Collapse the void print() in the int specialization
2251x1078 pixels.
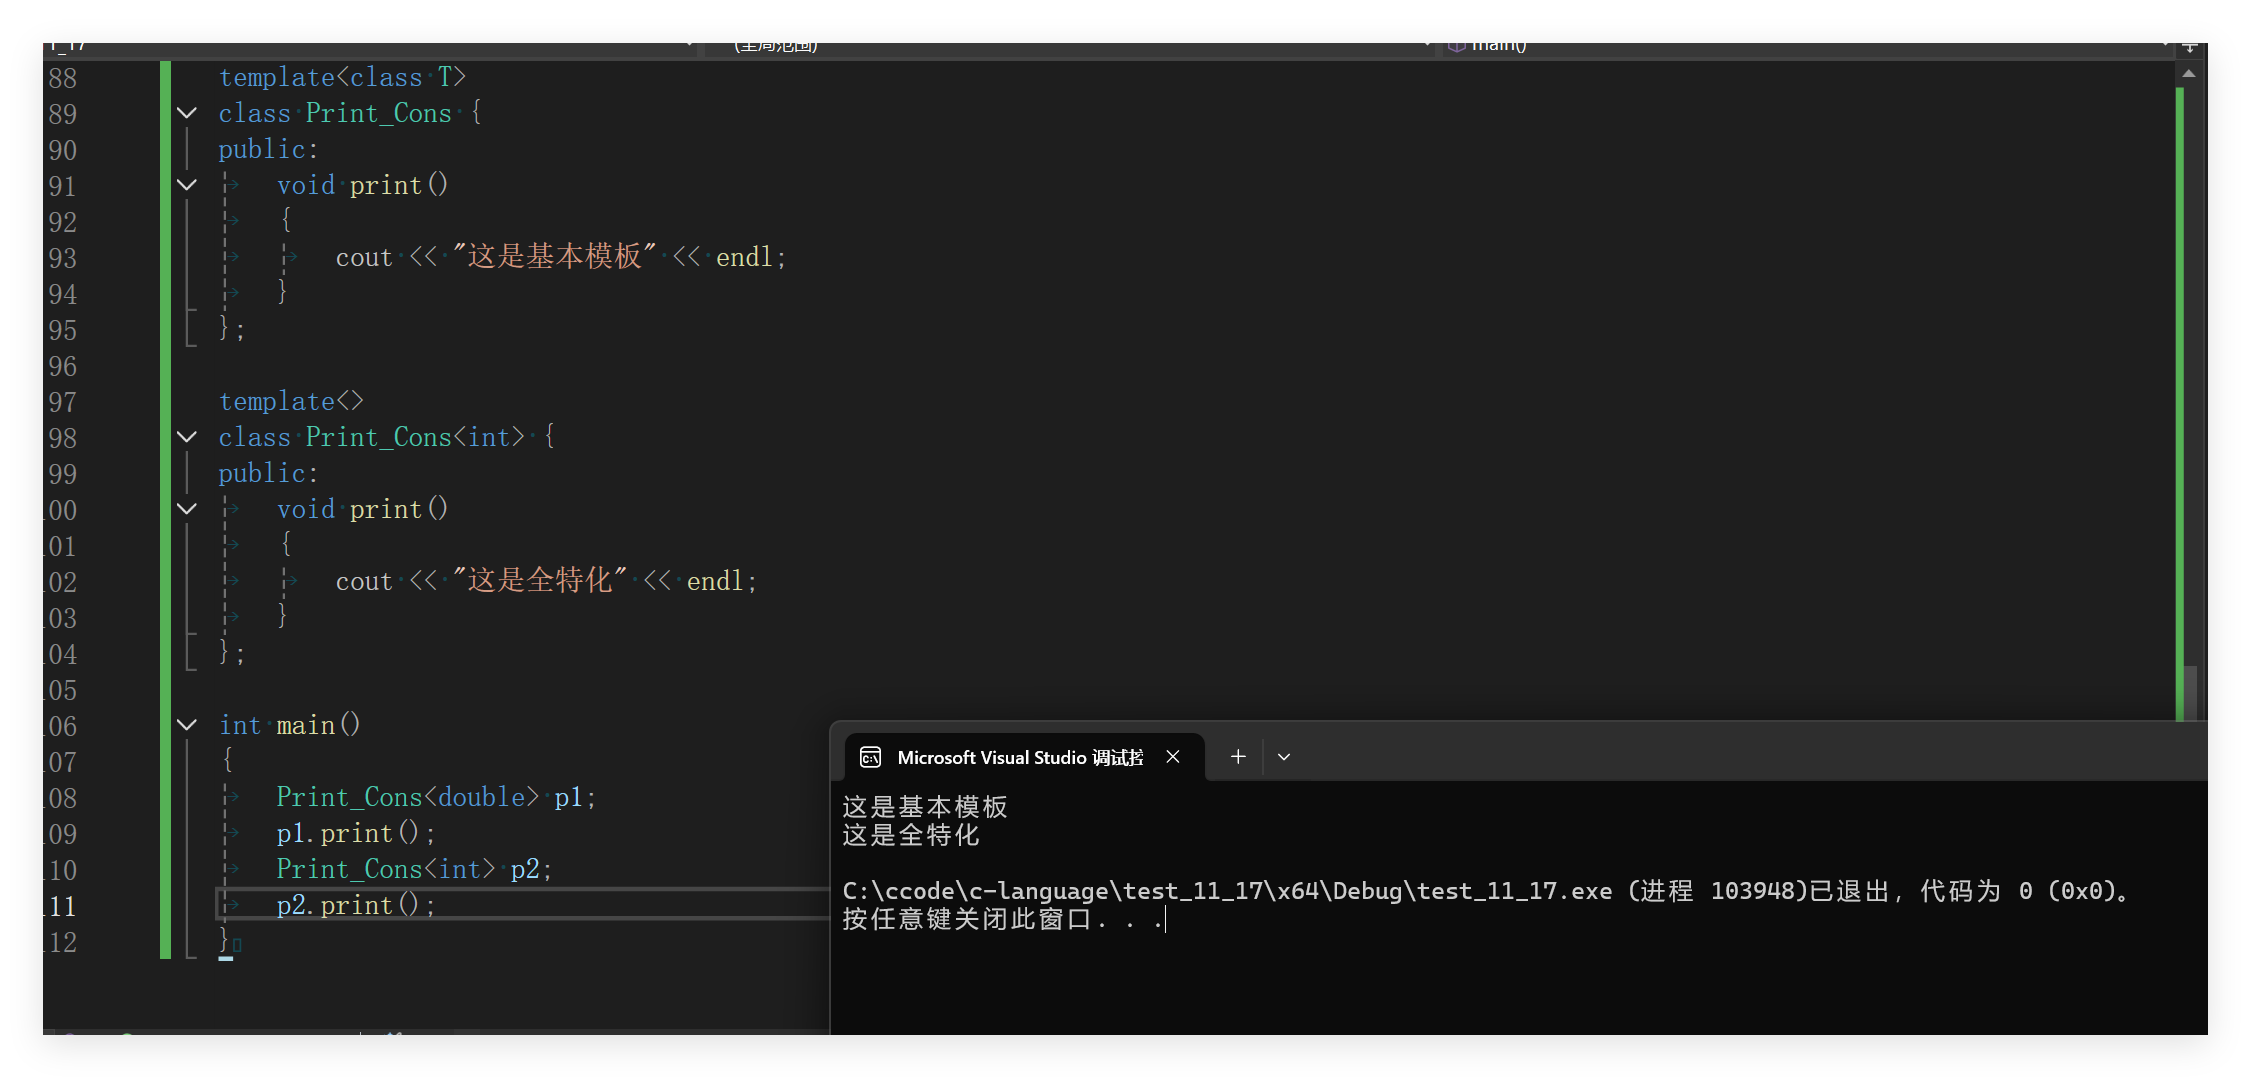click(187, 509)
